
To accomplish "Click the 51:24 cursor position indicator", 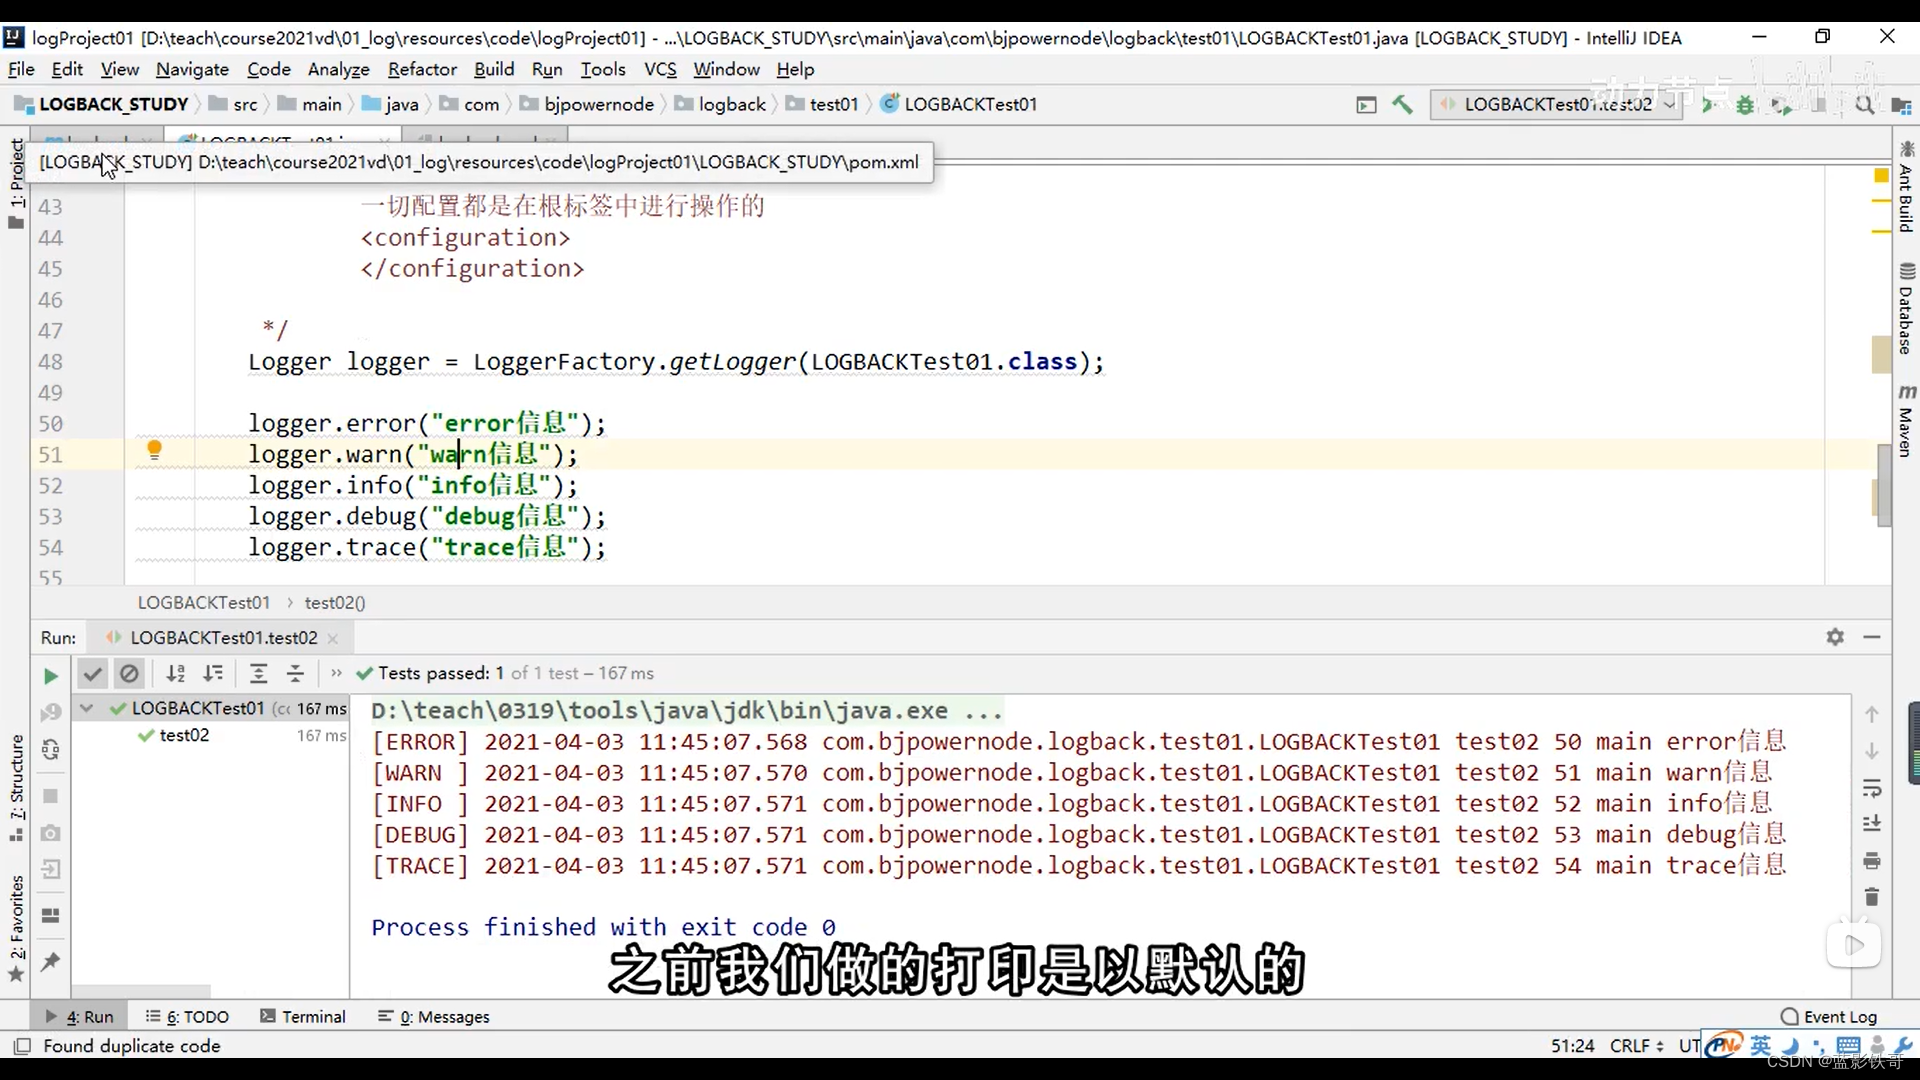I will 1572,1046.
